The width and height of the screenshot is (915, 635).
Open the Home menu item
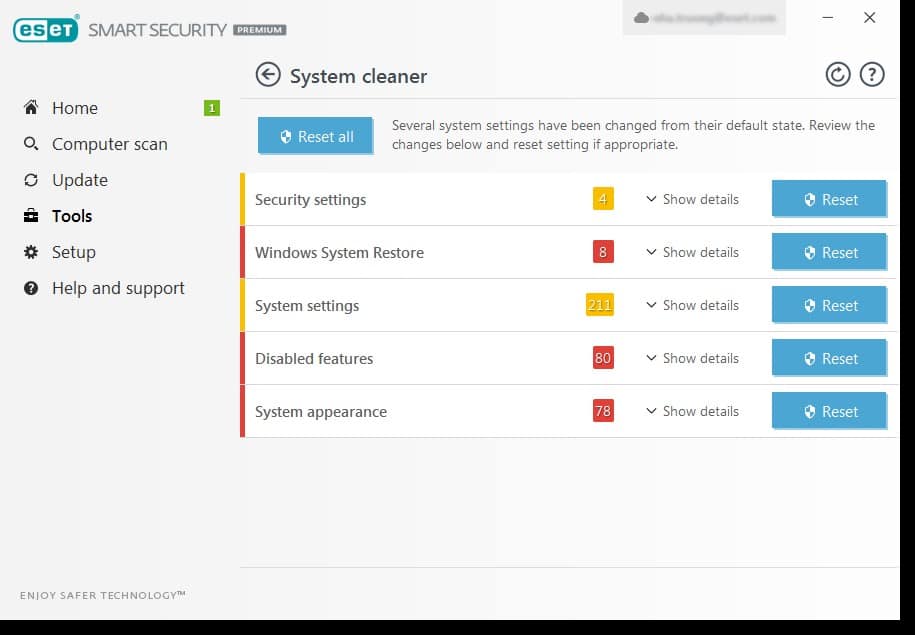tap(74, 108)
